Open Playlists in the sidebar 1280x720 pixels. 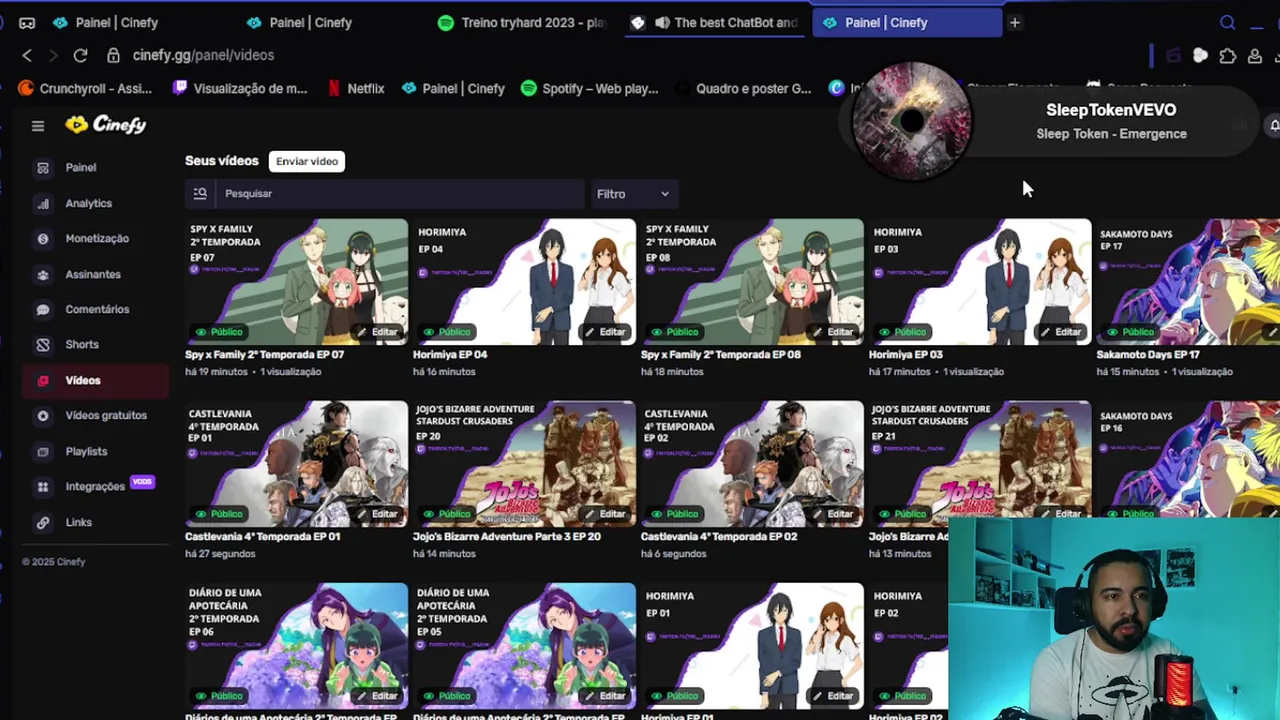86,451
